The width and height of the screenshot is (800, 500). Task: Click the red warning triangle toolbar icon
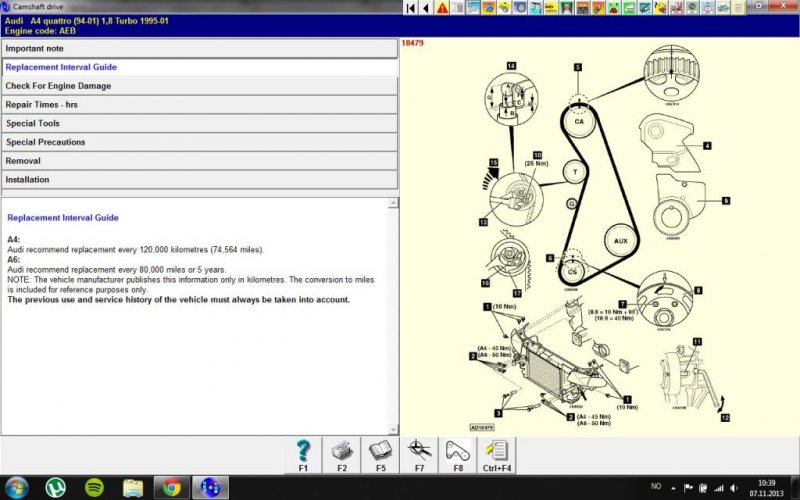442,8
